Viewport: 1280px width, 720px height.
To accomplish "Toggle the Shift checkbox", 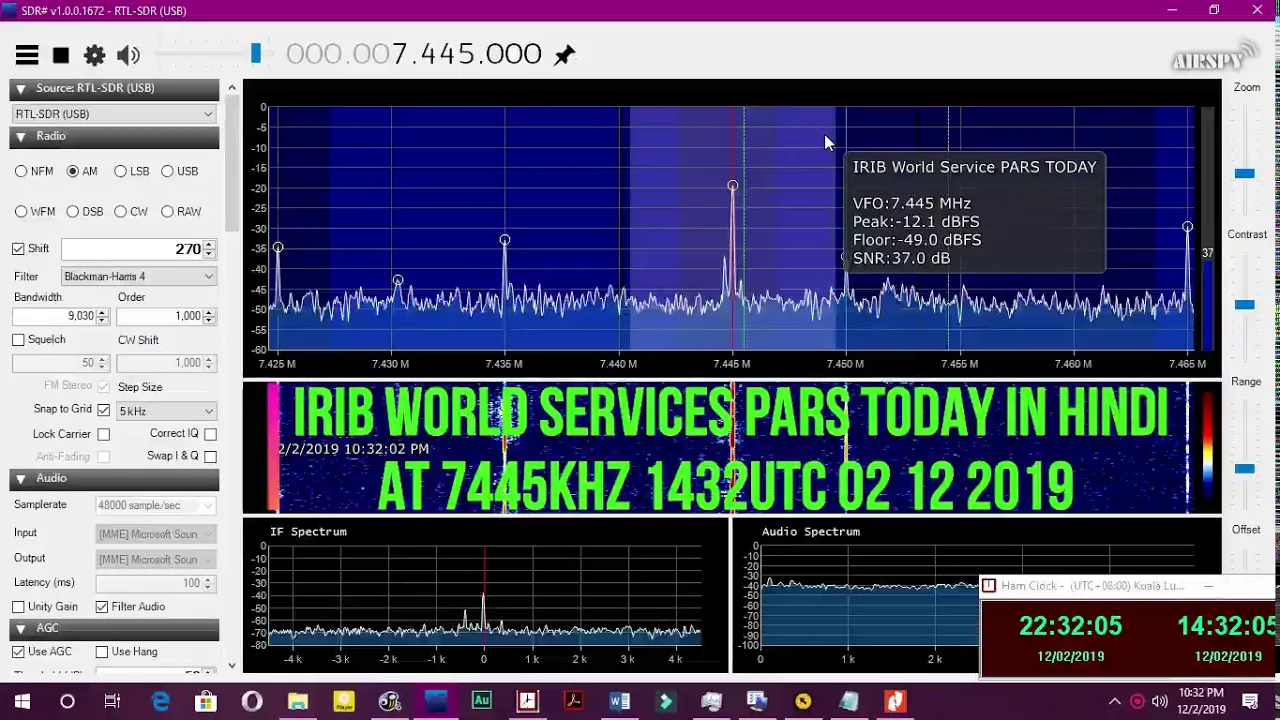I will 18,249.
